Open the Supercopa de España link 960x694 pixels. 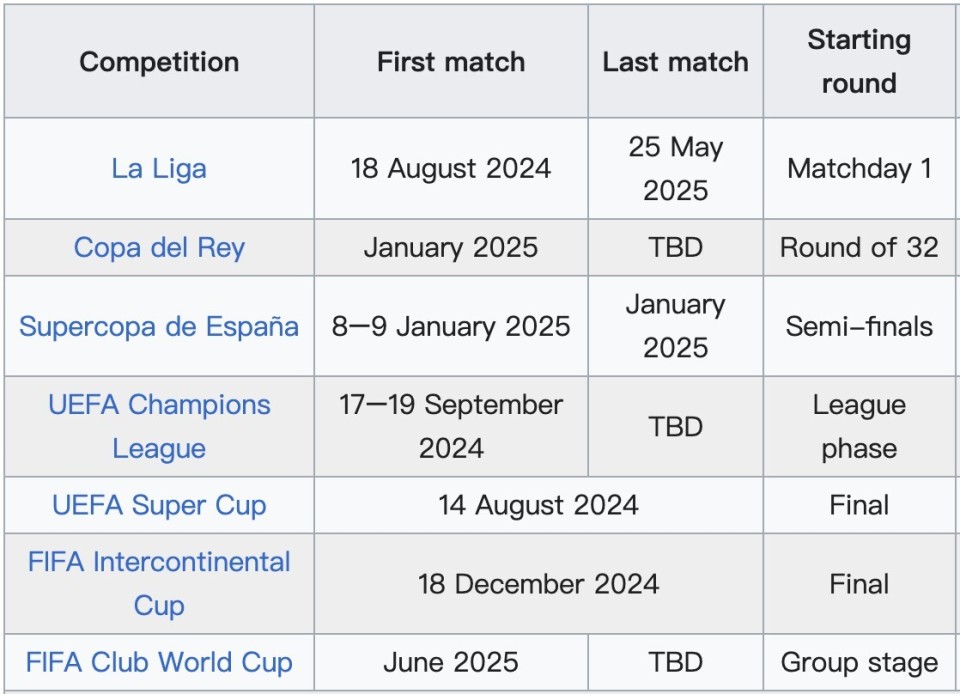(159, 326)
